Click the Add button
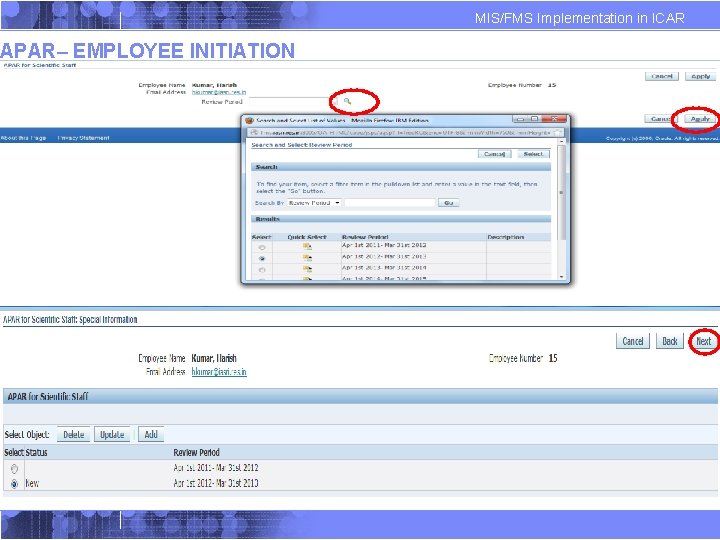This screenshot has width=720, height=540. click(151, 434)
